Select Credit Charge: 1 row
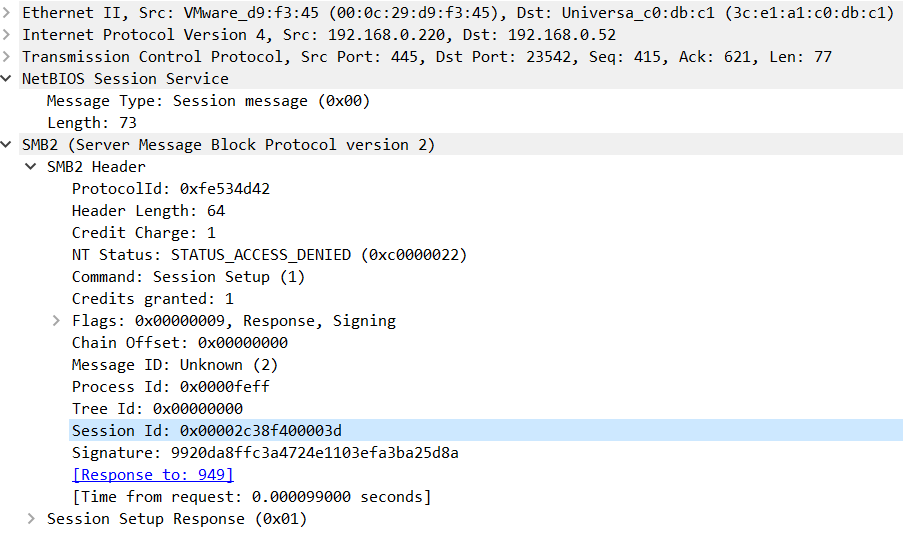Image resolution: width=903 pixels, height=534 pixels. pyautogui.click(x=143, y=233)
